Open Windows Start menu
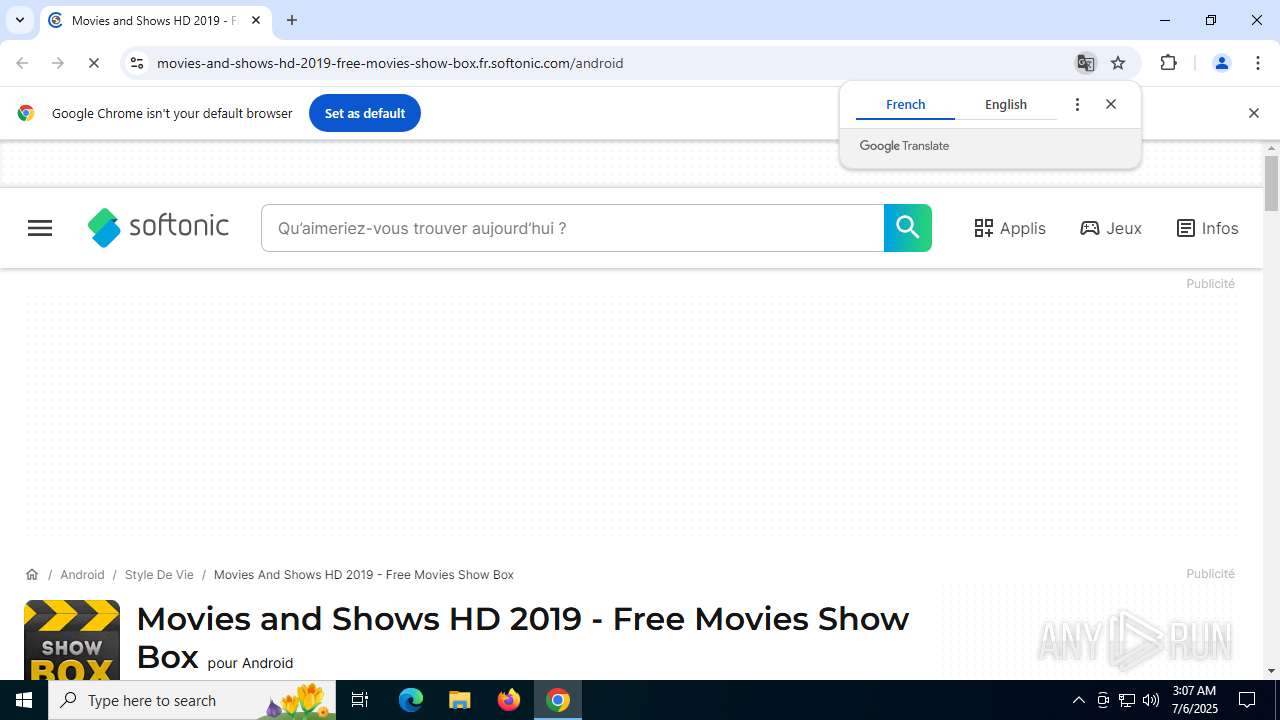 click(x=24, y=700)
